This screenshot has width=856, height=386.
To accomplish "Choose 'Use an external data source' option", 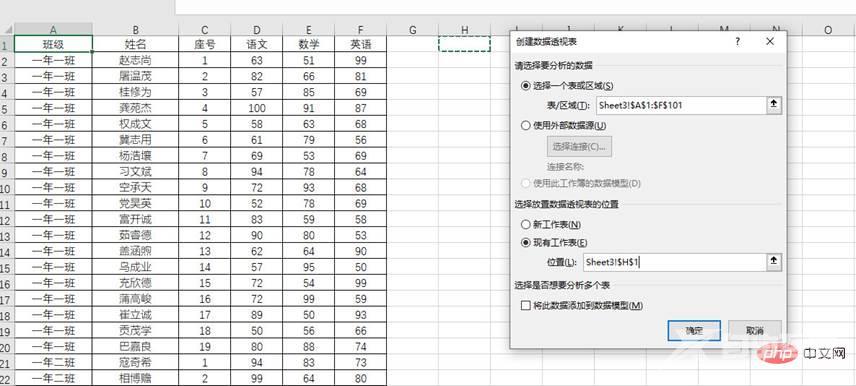I will (564, 126).
